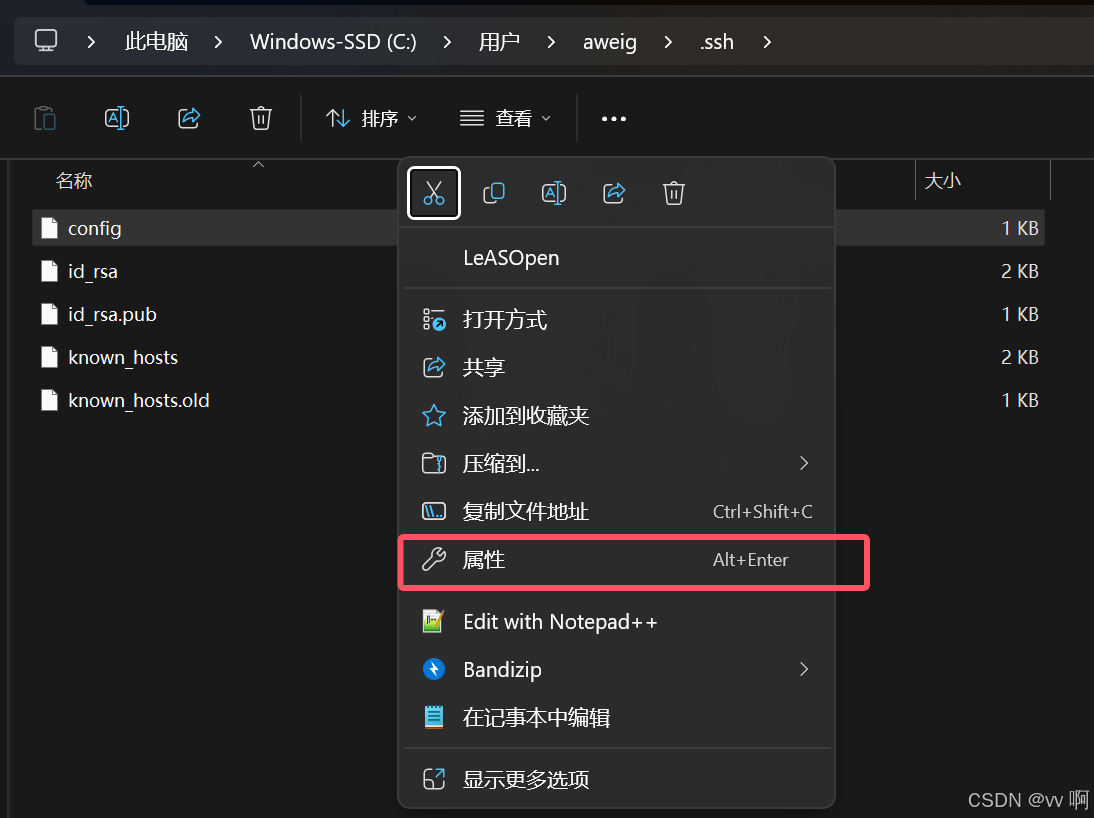Click .ssh in the address bar
1094x818 pixels.
coord(717,42)
